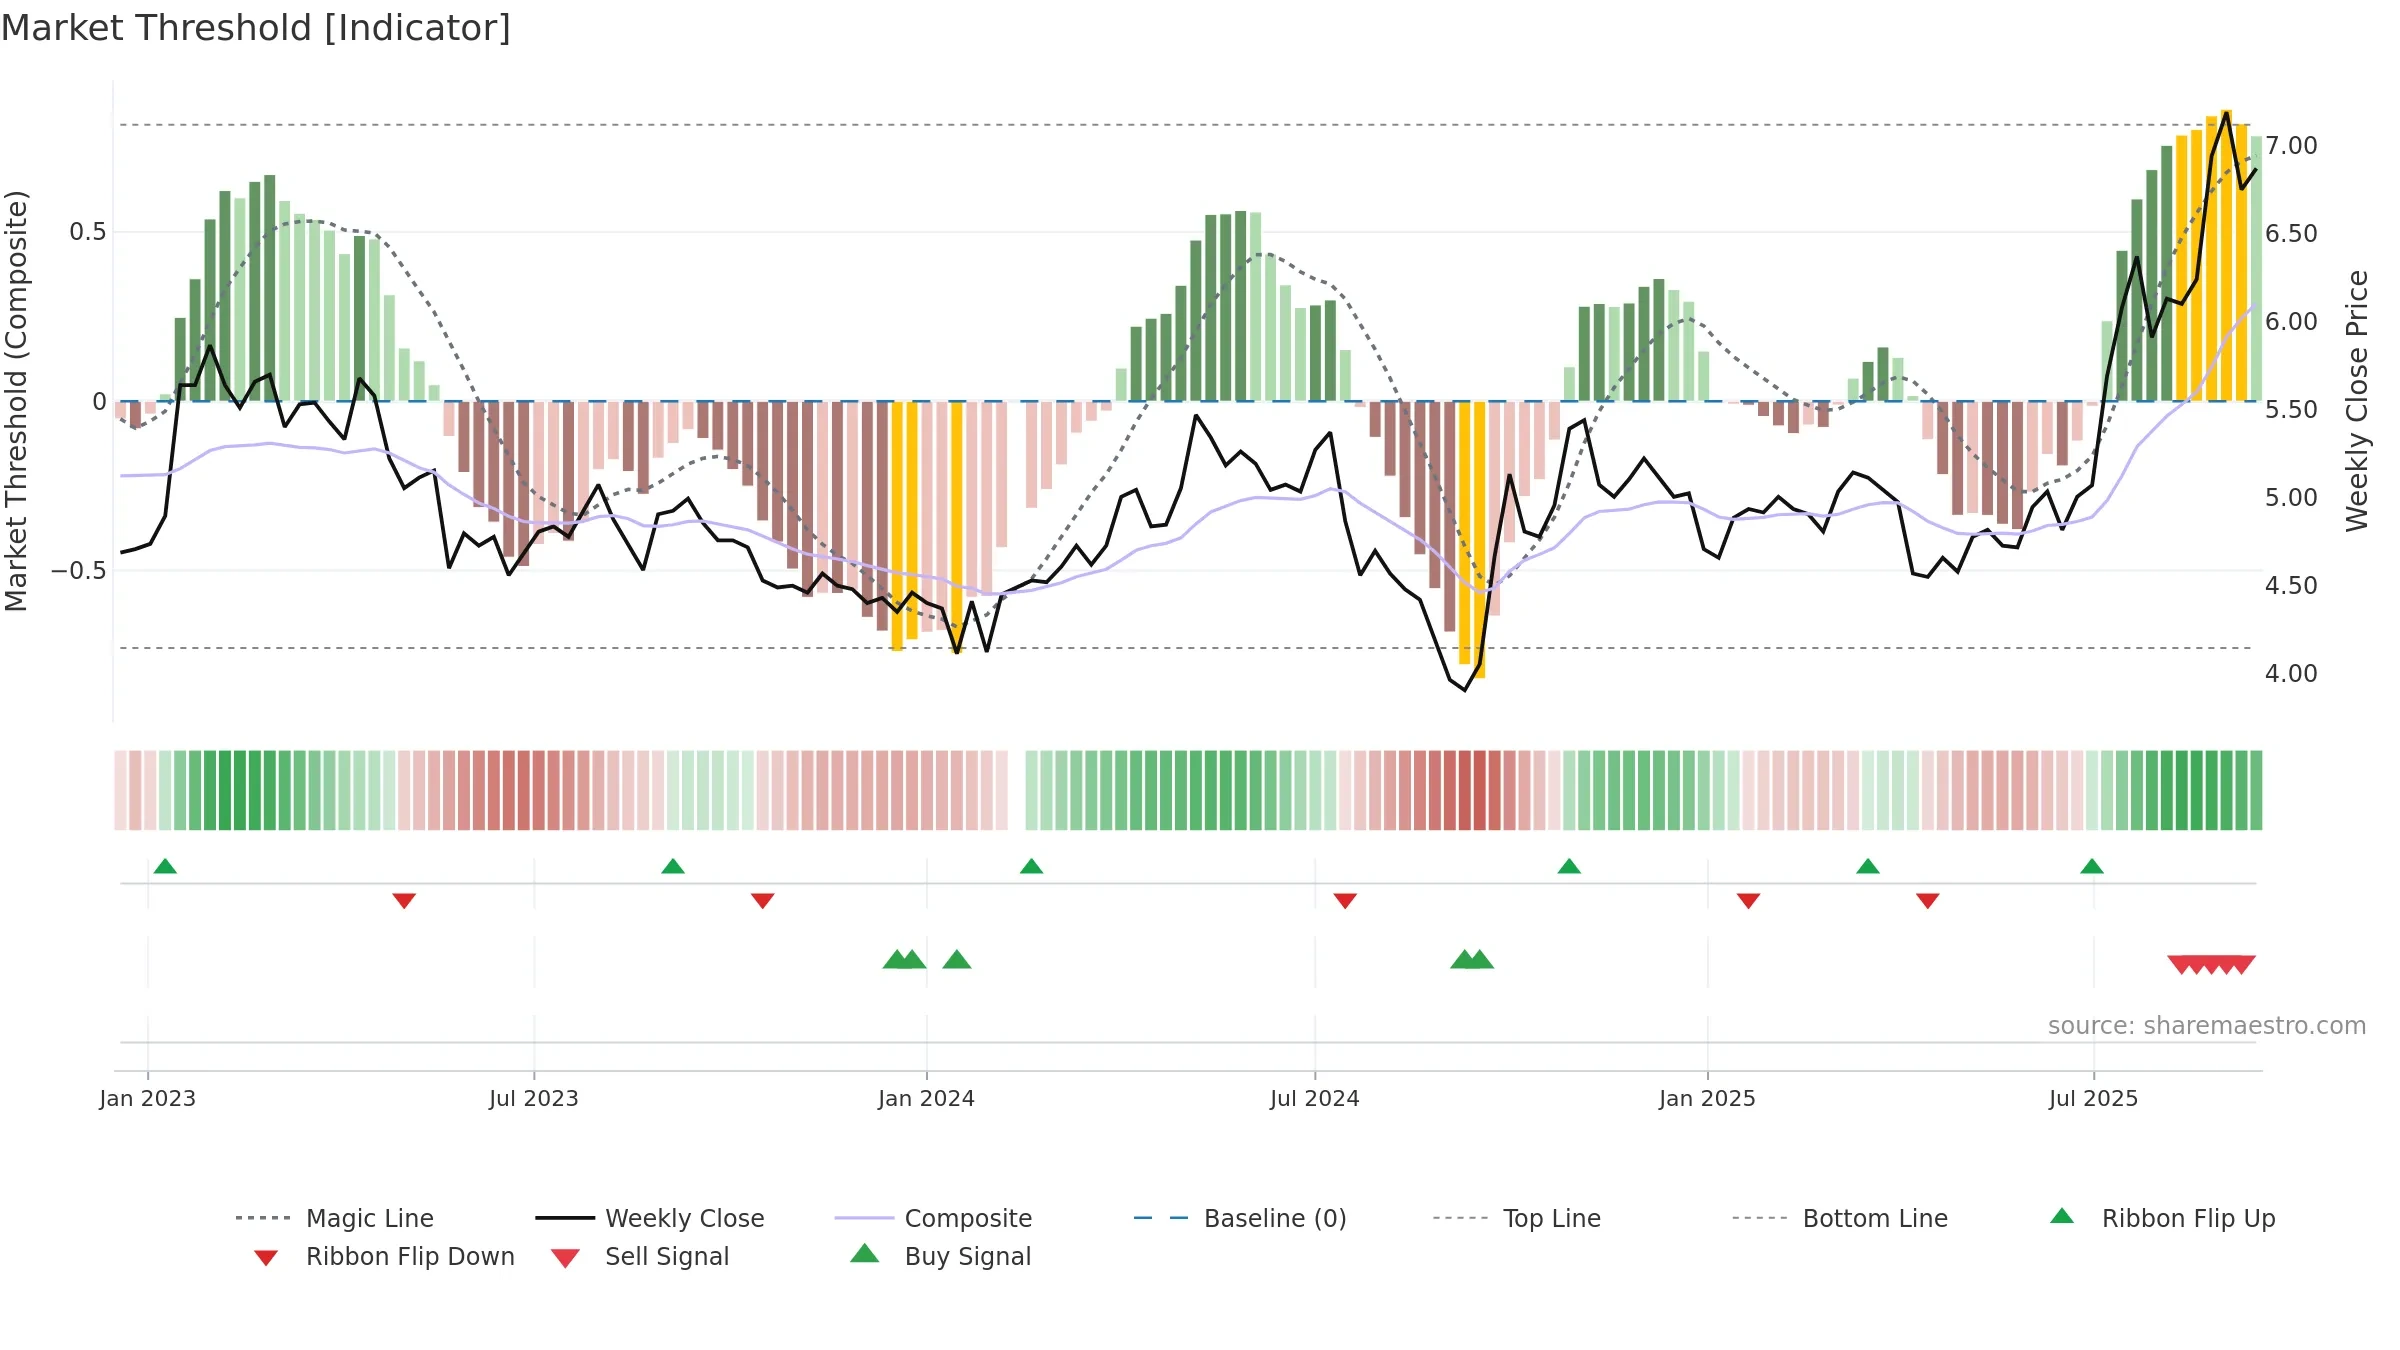2400x1350 pixels.
Task: Click the Ribbon Flip Down marker left of Jan 2024
Action: (x=762, y=901)
